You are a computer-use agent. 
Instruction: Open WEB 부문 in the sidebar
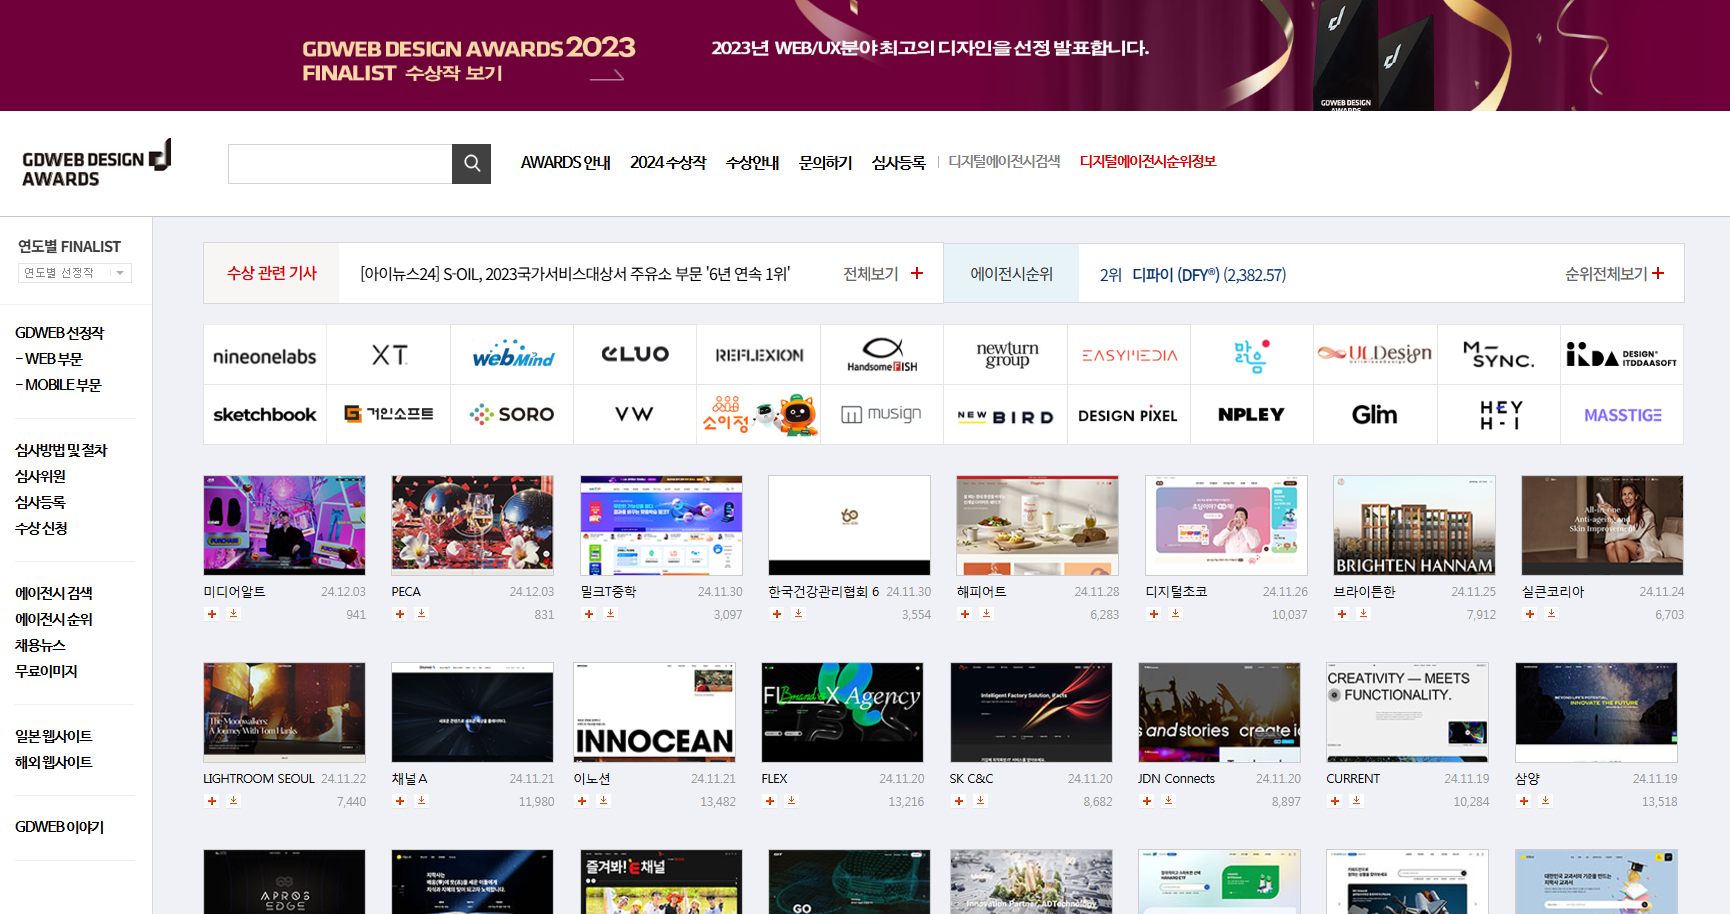(49, 359)
